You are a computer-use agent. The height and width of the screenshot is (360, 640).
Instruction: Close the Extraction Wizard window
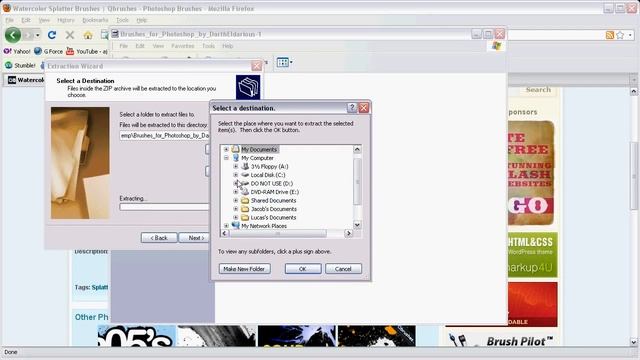pos(256,66)
